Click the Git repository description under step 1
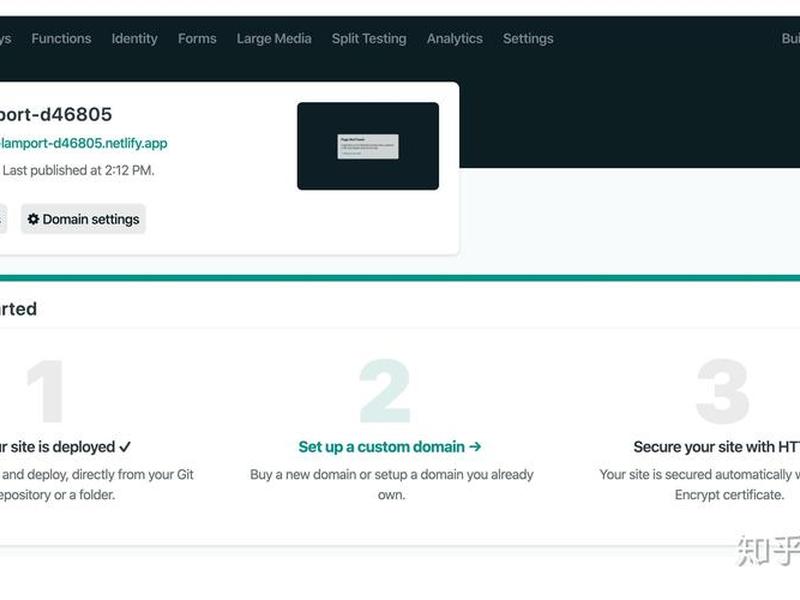 pos(97,485)
